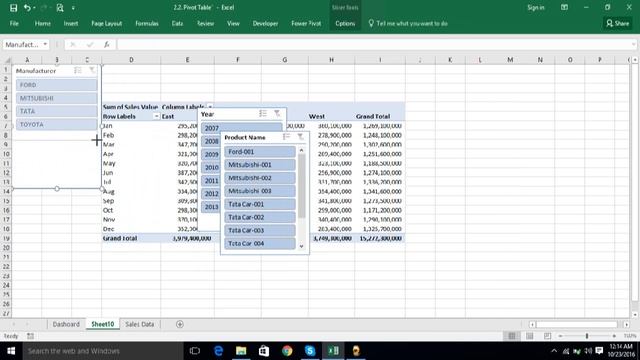Click Sign in link
This screenshot has width=640, height=360.
[x=536, y=8]
